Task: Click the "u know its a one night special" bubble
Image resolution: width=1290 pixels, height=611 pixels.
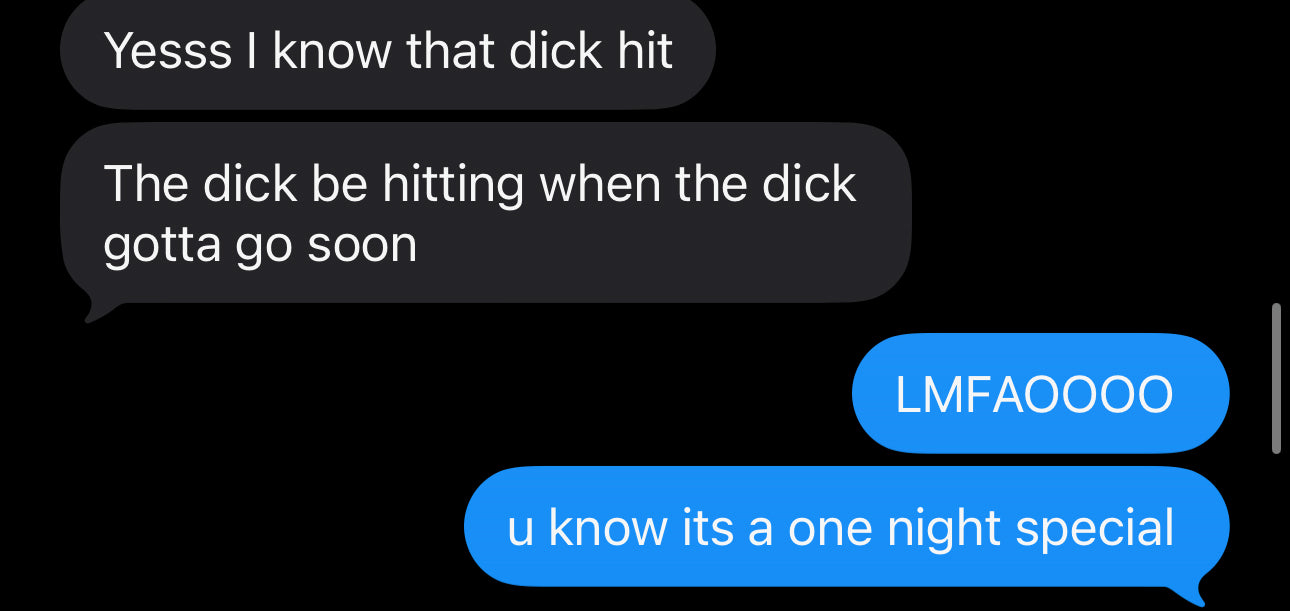Action: (x=846, y=527)
